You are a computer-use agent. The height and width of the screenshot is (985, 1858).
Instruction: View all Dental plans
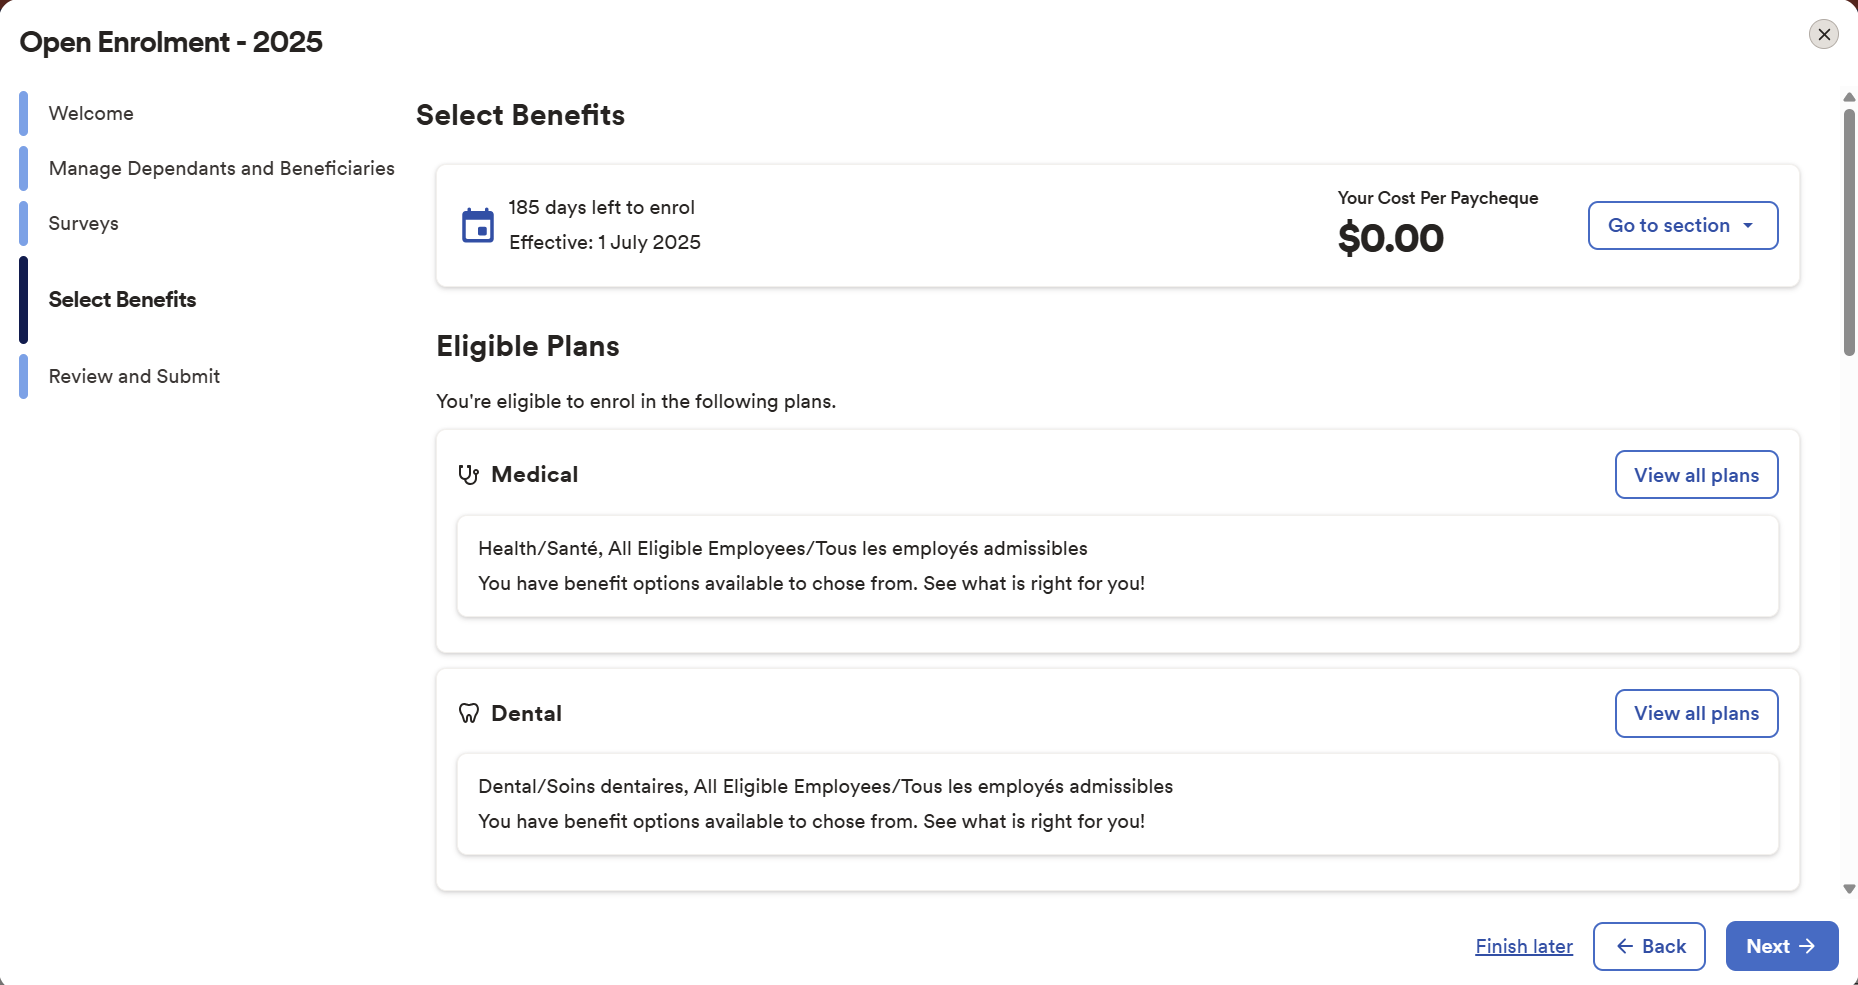pyautogui.click(x=1696, y=713)
